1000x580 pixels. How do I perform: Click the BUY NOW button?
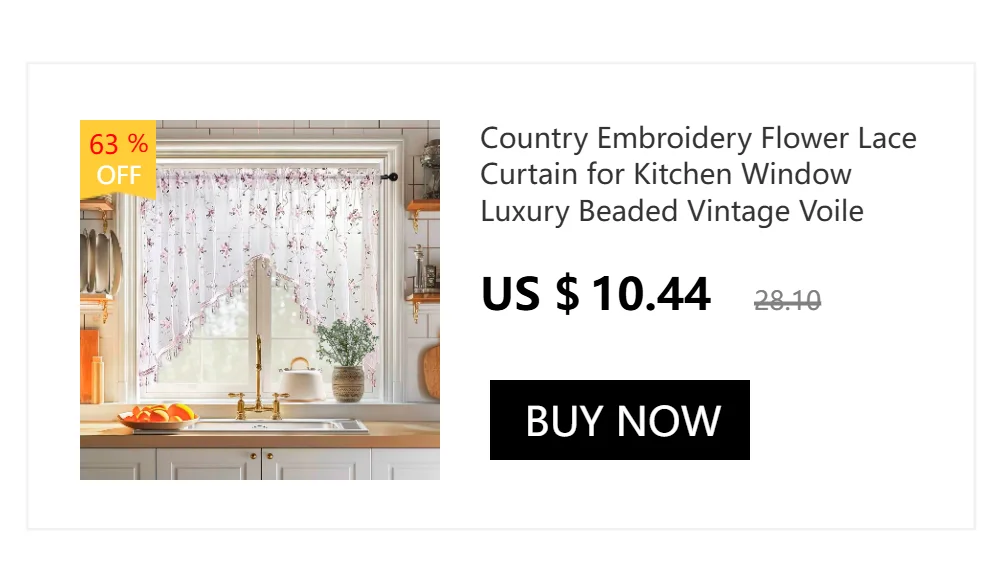(x=619, y=420)
